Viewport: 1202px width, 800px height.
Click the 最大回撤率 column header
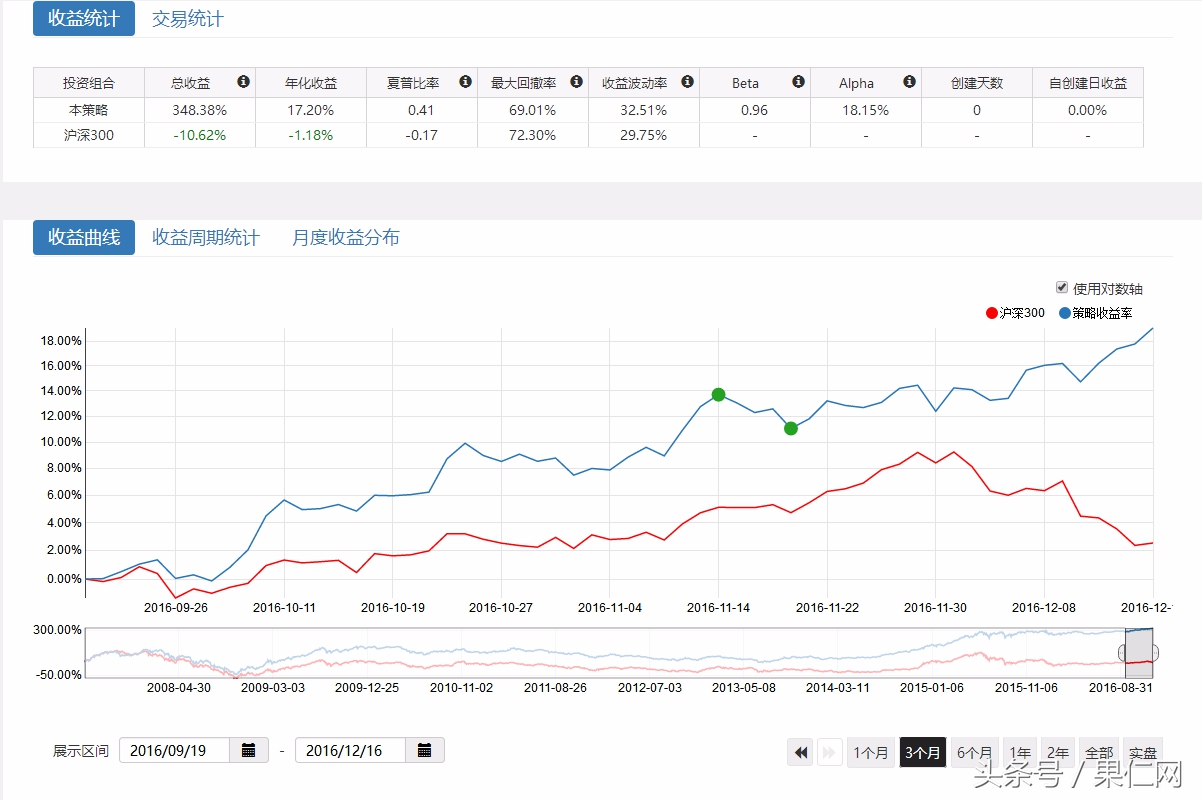(532, 83)
